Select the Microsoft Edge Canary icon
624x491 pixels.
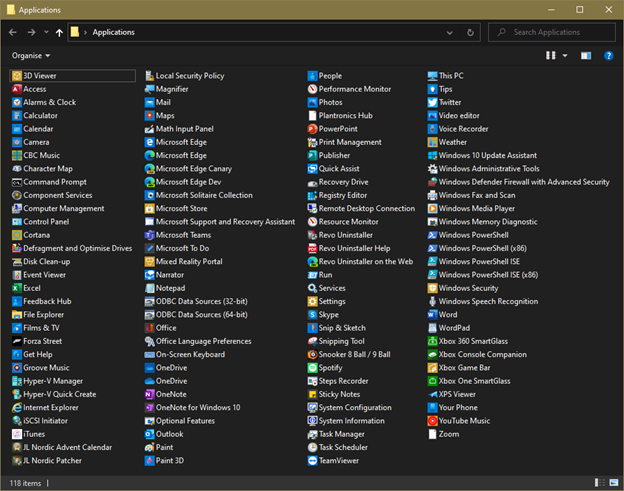tap(150, 169)
